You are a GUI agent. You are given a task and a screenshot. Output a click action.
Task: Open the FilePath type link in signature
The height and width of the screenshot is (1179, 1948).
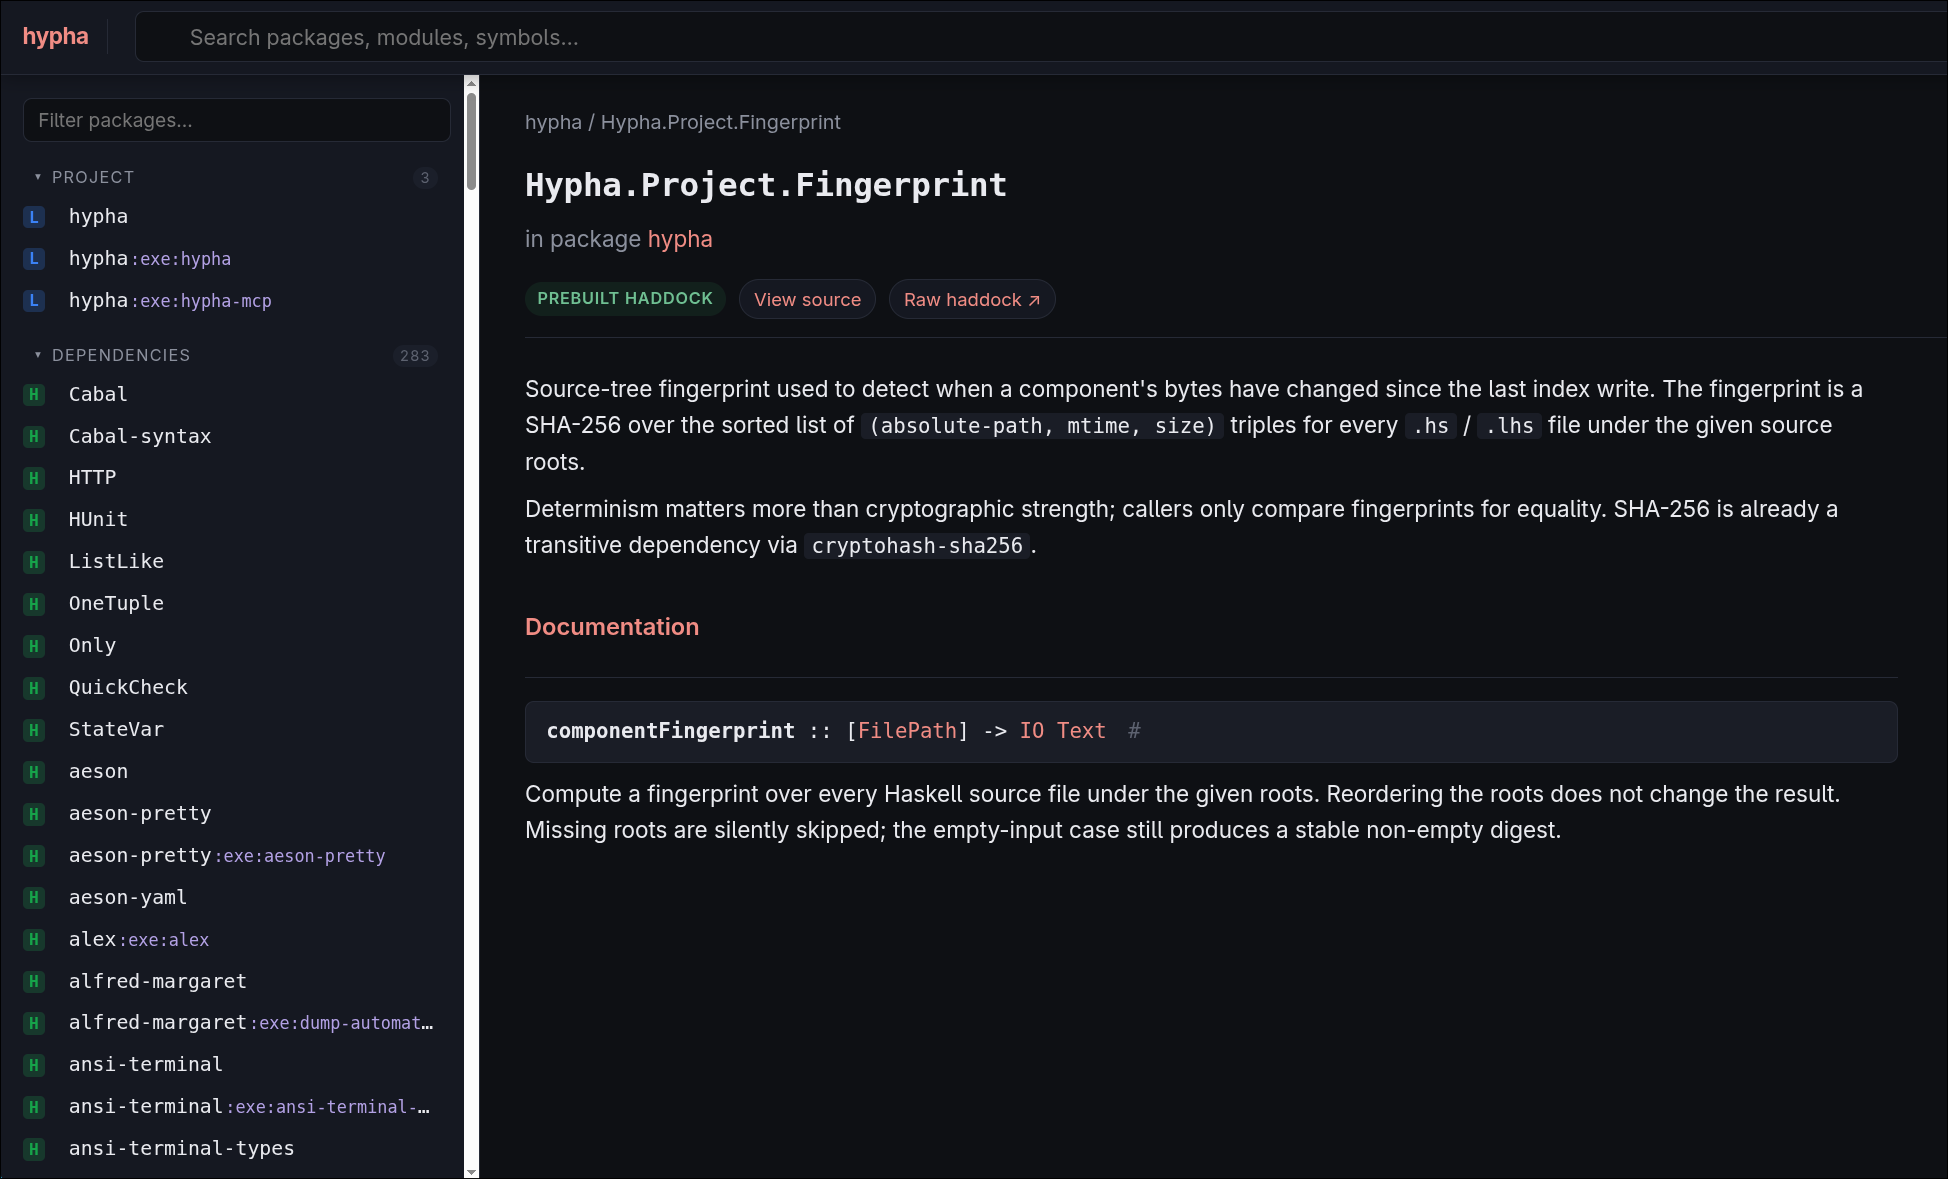(x=907, y=731)
